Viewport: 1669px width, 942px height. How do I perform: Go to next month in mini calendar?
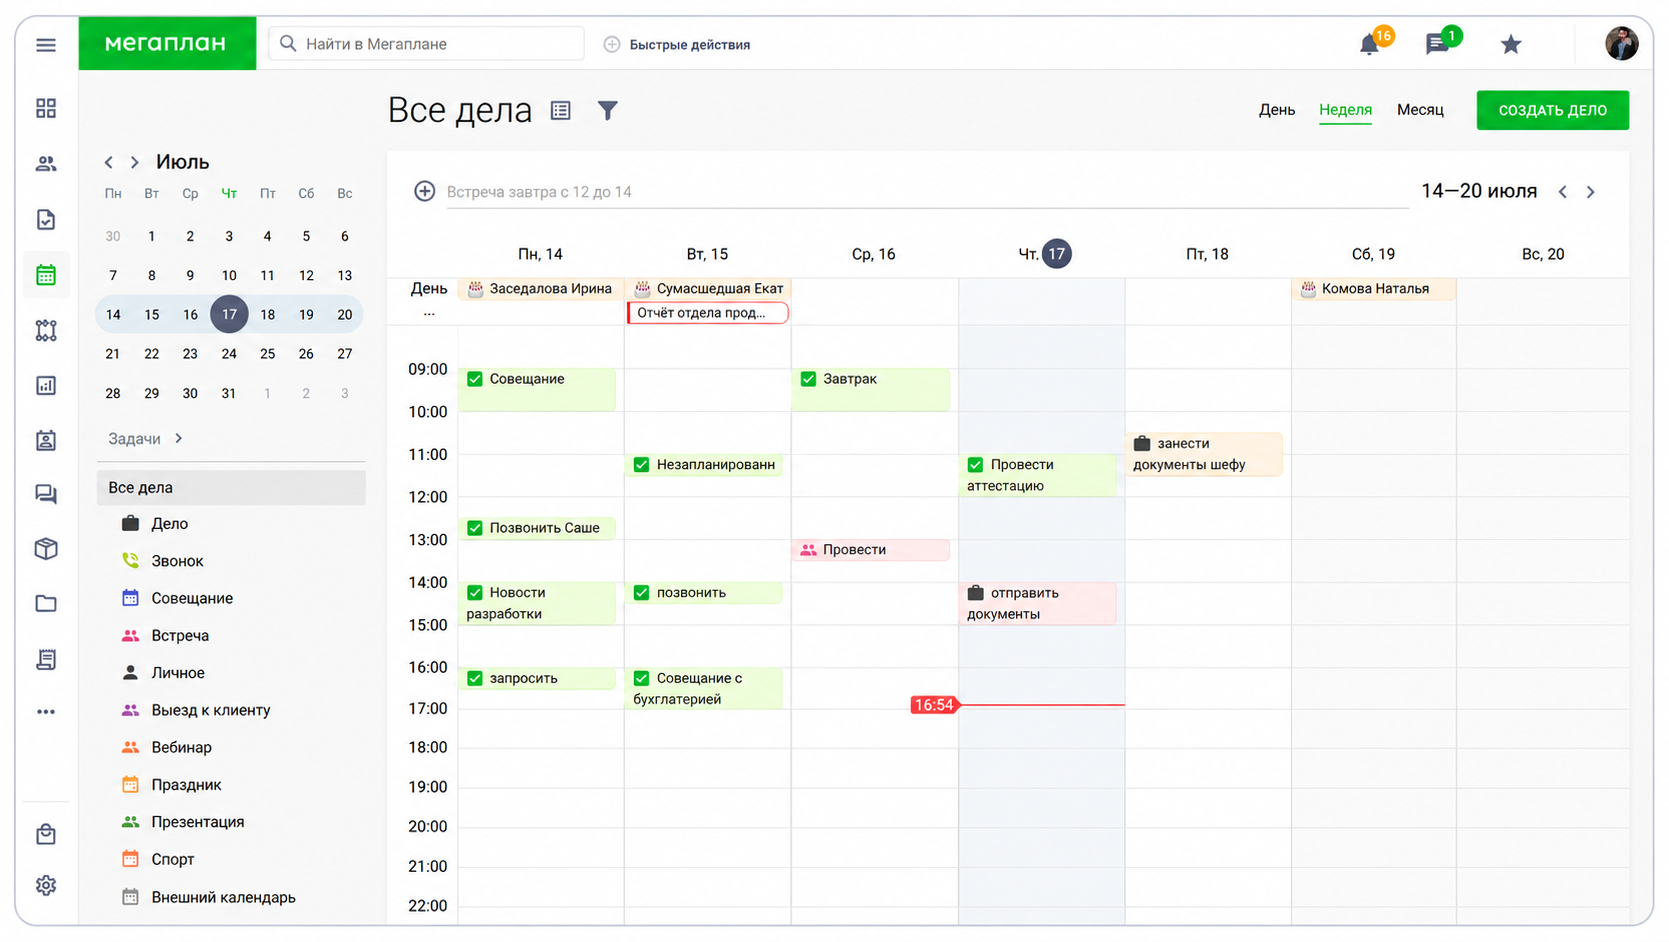pos(135,162)
